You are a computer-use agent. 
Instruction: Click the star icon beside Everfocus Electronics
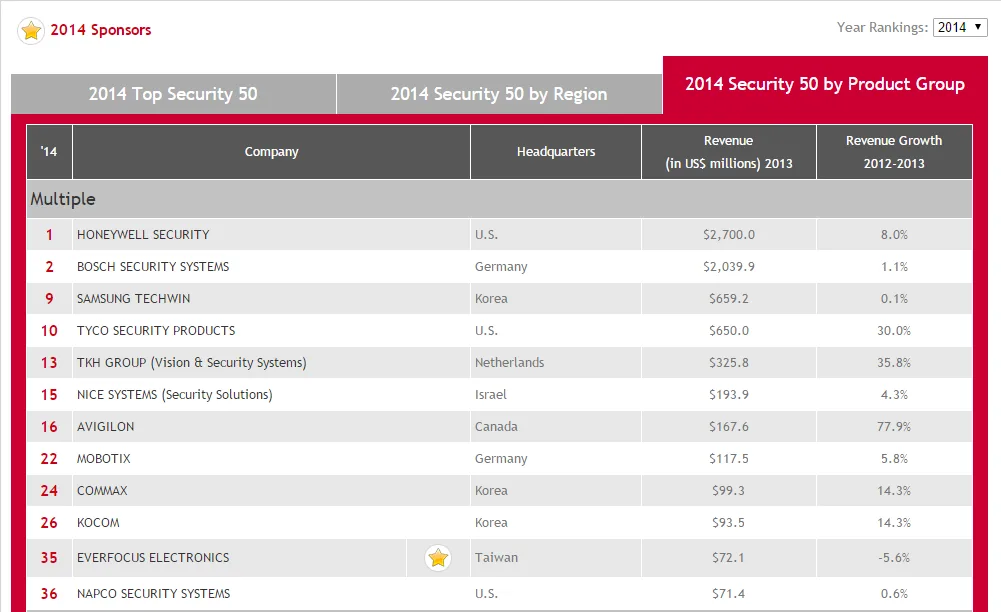point(438,558)
